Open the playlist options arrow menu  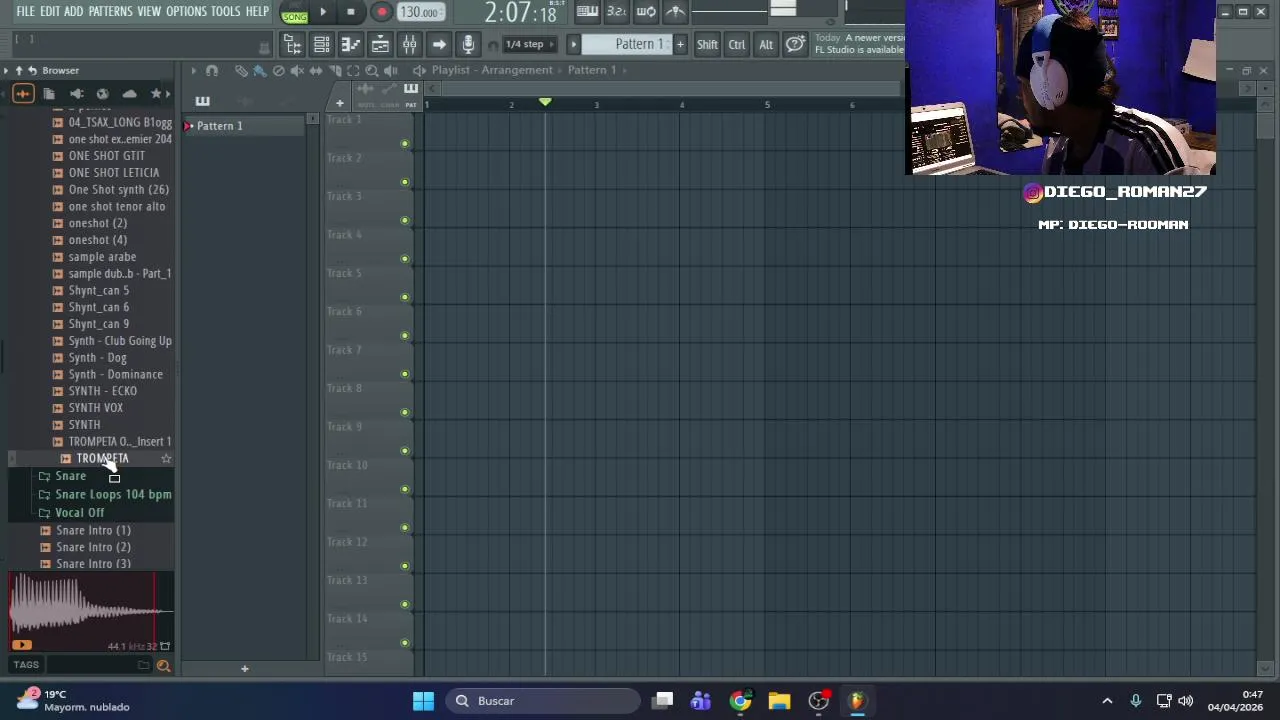click(x=194, y=70)
